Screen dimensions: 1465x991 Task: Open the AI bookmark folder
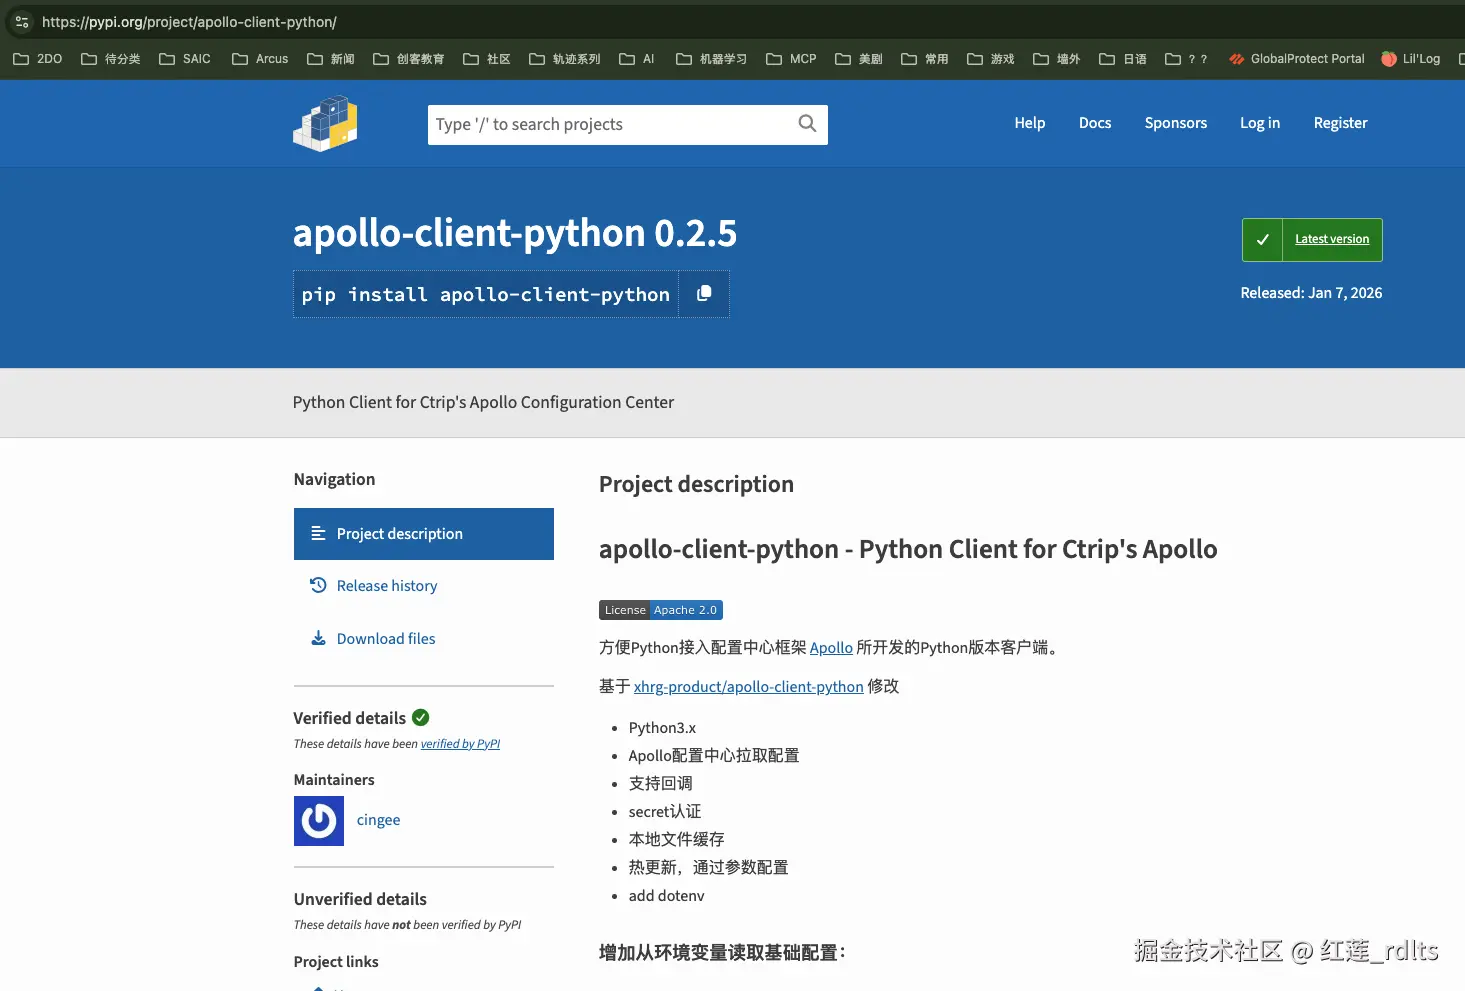[x=637, y=59]
